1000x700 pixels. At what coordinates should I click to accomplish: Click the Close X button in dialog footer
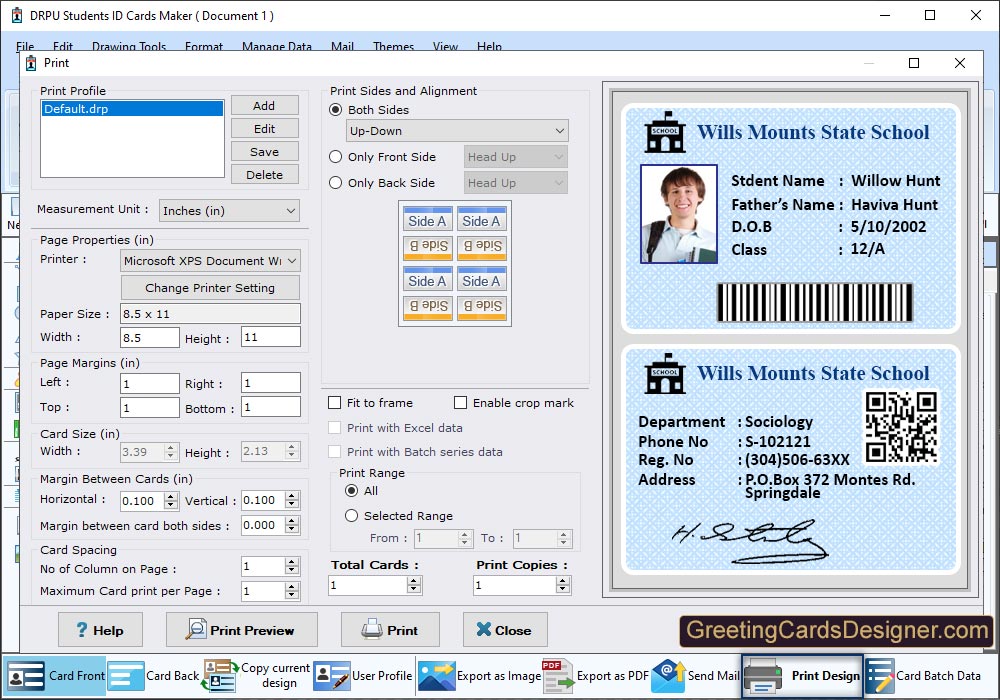[x=505, y=630]
